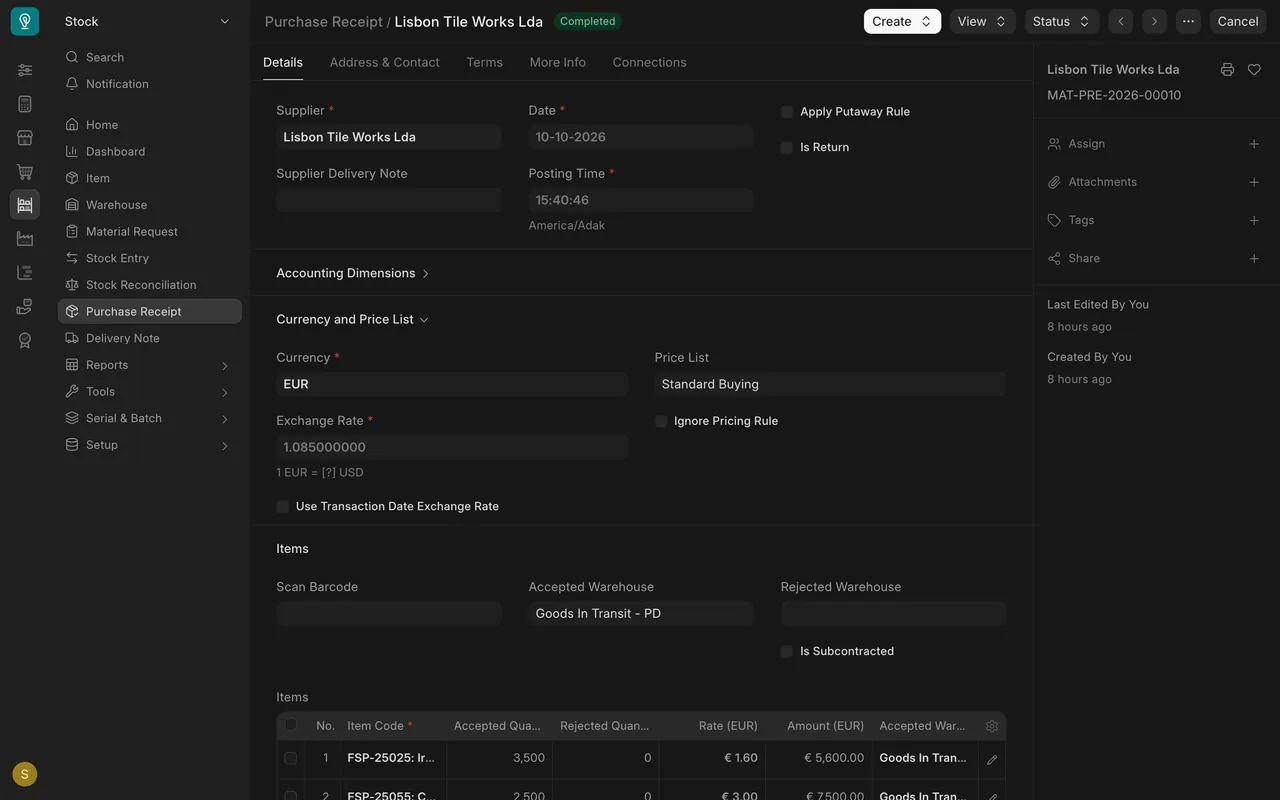Go to next document with right arrow
Viewport: 1280px width, 800px height.
(1155, 21)
